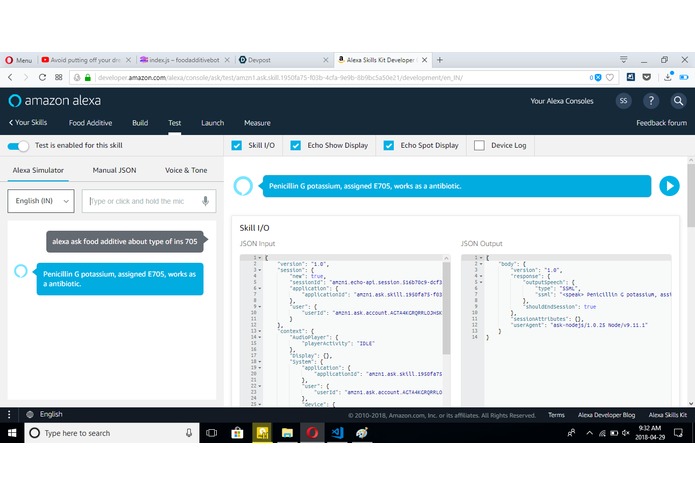Screen dimensions: 695x494
Task: Collapse line 1 of the JSON Output
Action: [481, 257]
